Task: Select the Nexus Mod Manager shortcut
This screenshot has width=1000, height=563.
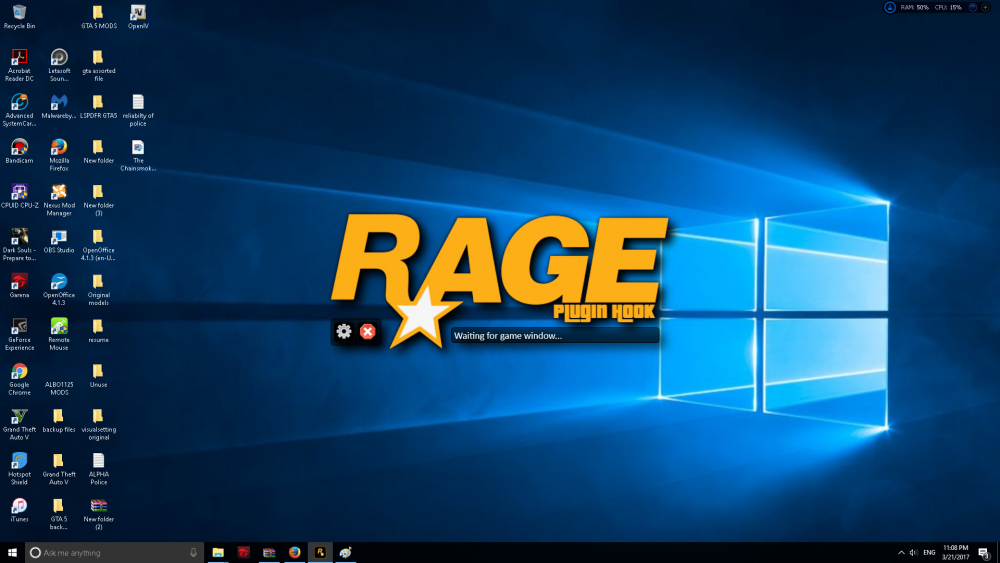Action: 58,192
